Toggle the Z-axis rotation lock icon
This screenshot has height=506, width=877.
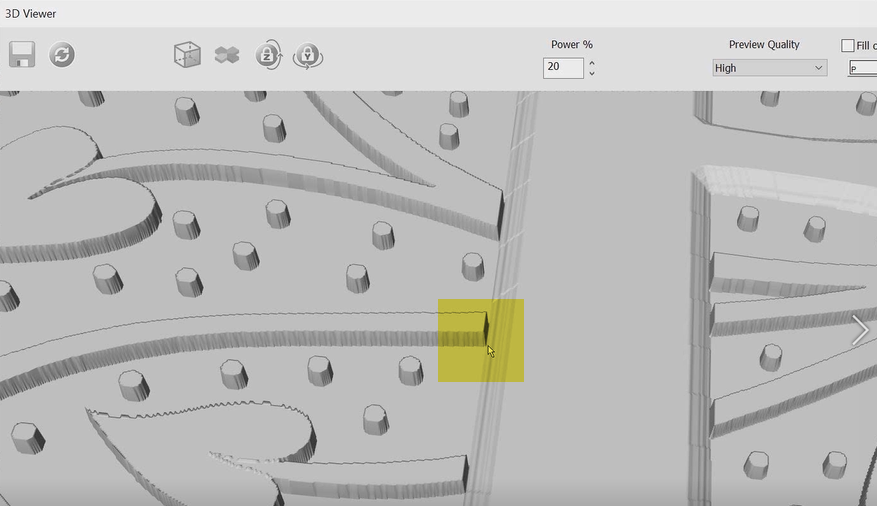tap(268, 54)
